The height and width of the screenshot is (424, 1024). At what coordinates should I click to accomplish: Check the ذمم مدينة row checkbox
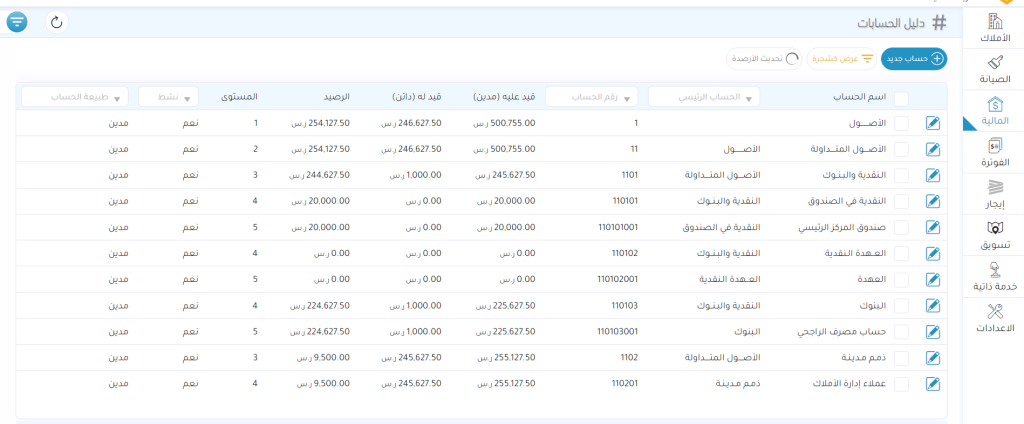(x=901, y=358)
